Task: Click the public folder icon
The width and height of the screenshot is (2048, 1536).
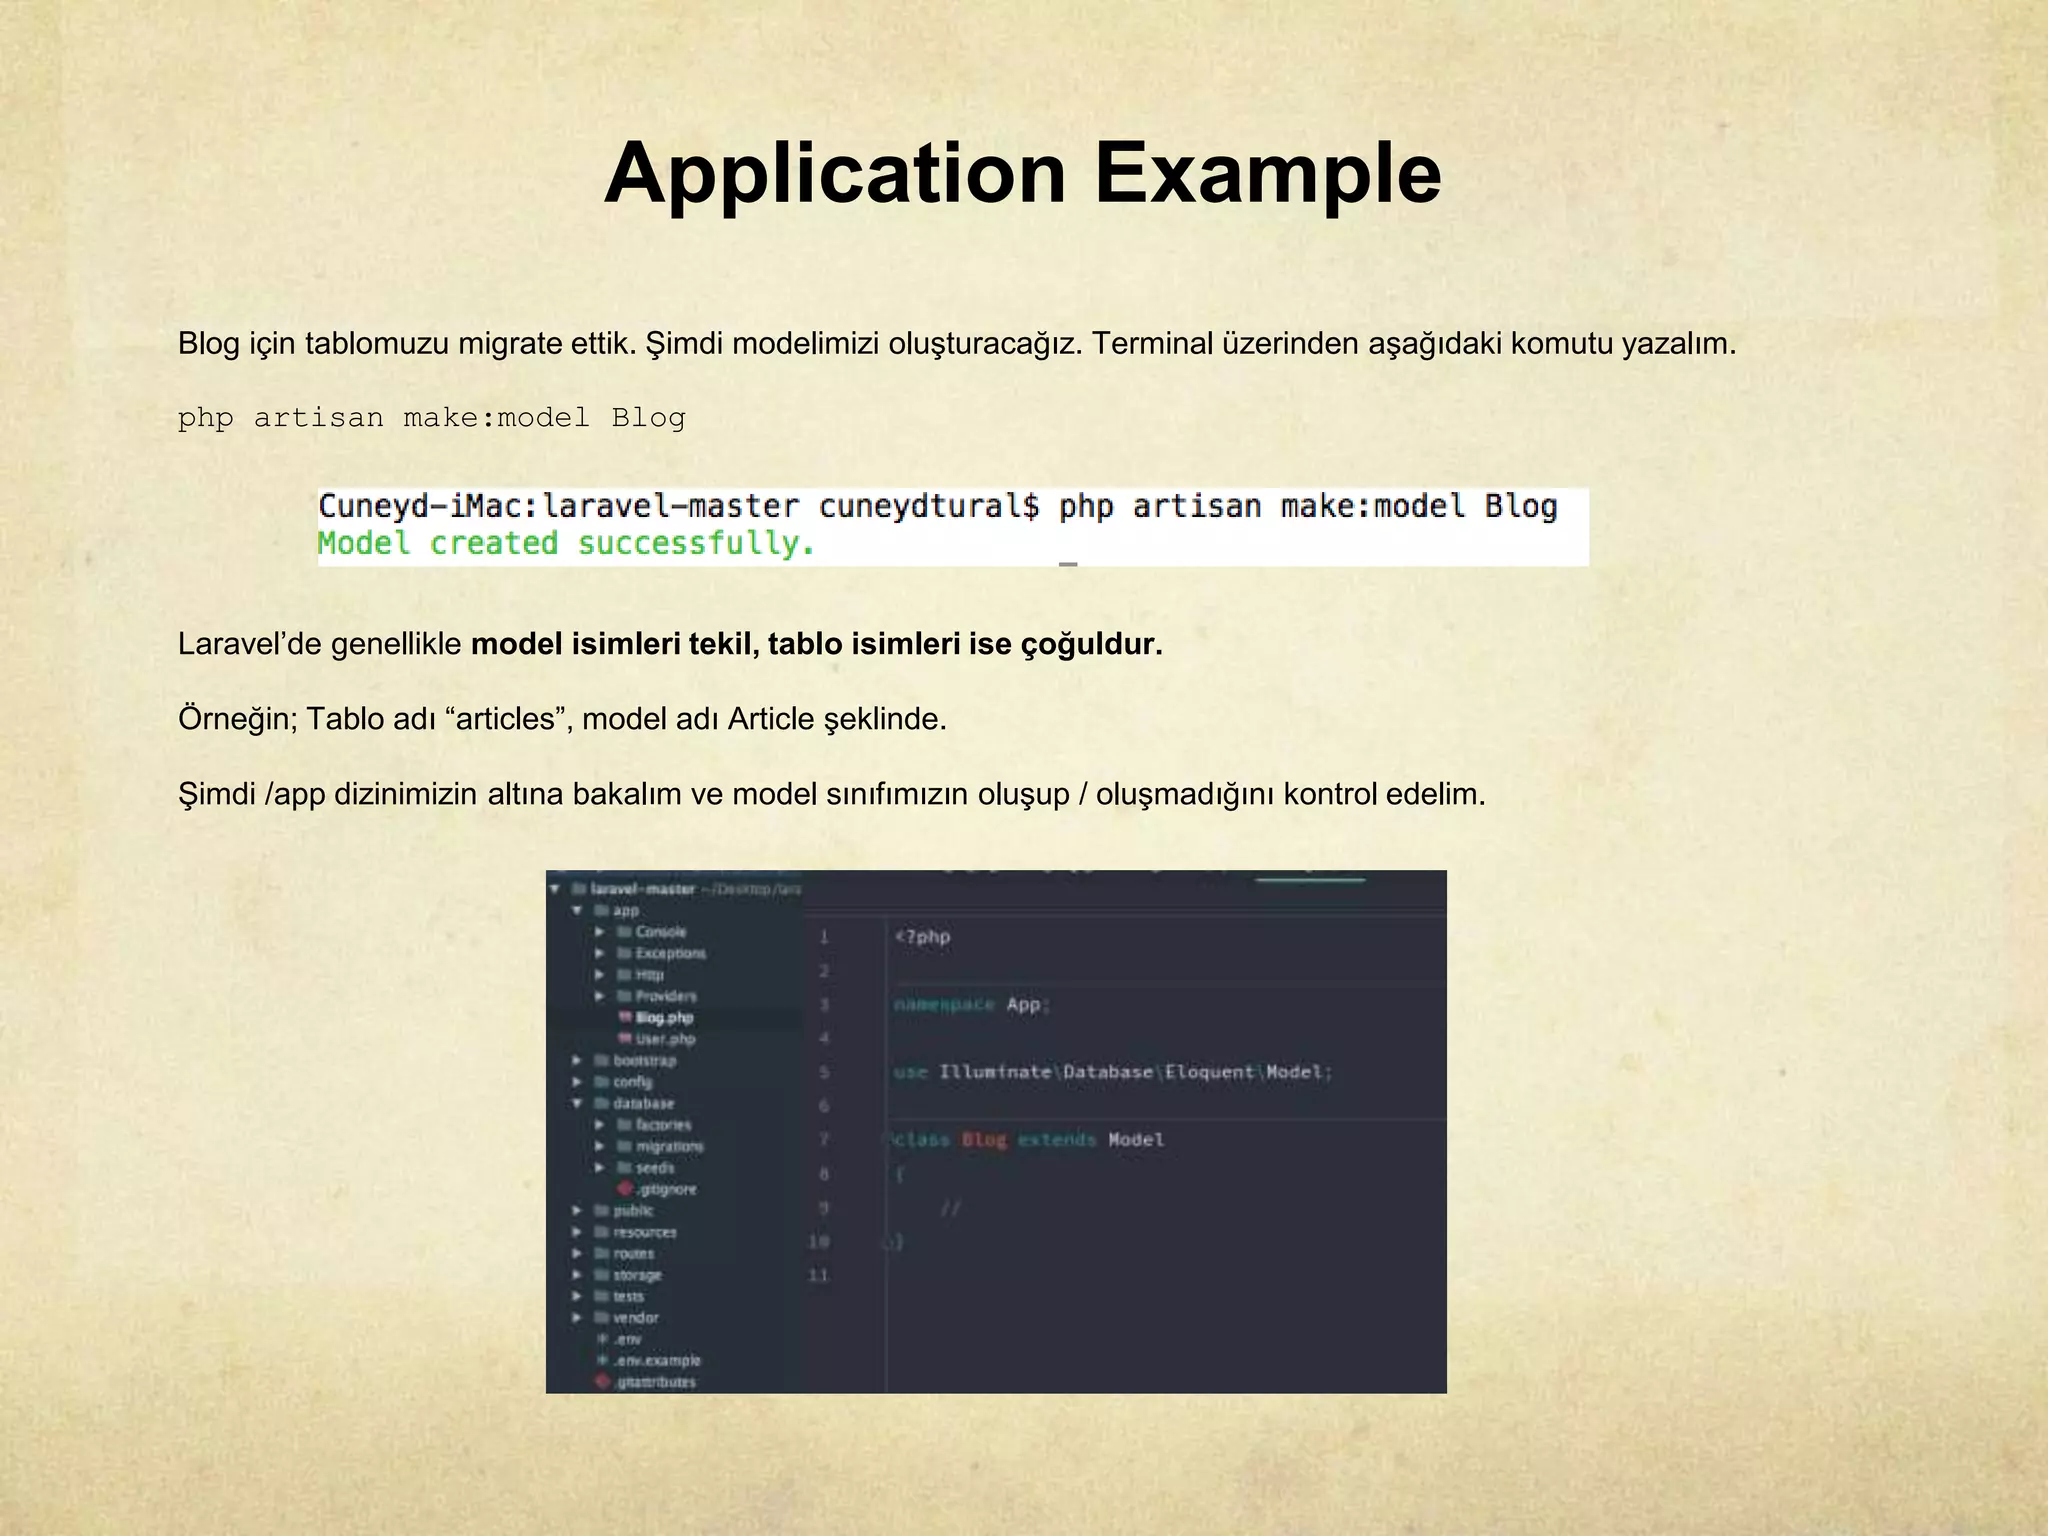Action: (x=601, y=1210)
